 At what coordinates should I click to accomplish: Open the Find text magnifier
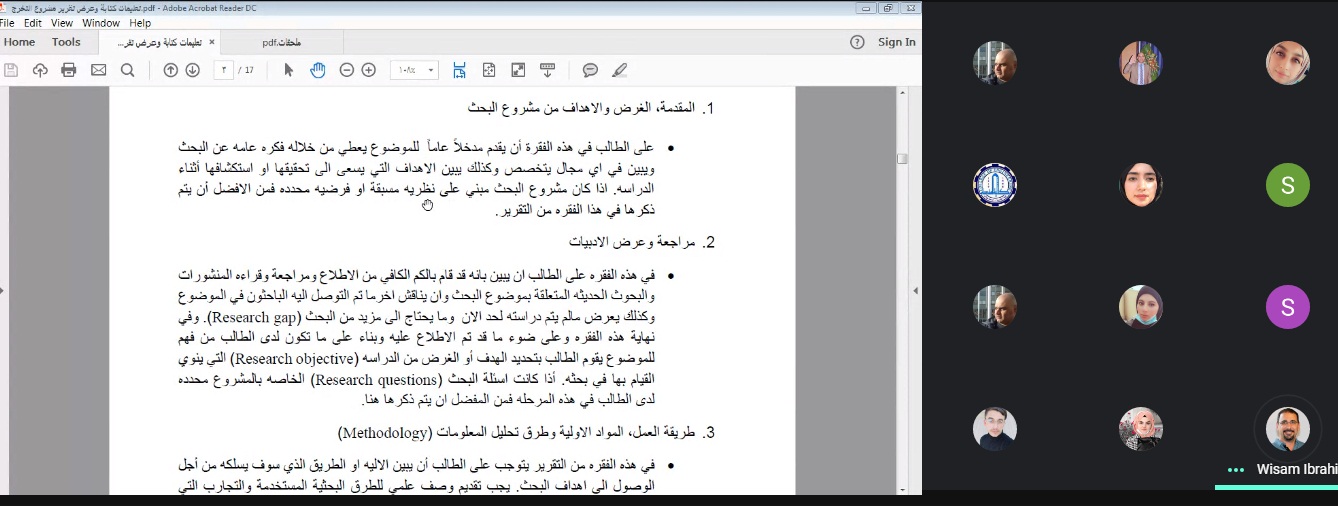[x=127, y=70]
